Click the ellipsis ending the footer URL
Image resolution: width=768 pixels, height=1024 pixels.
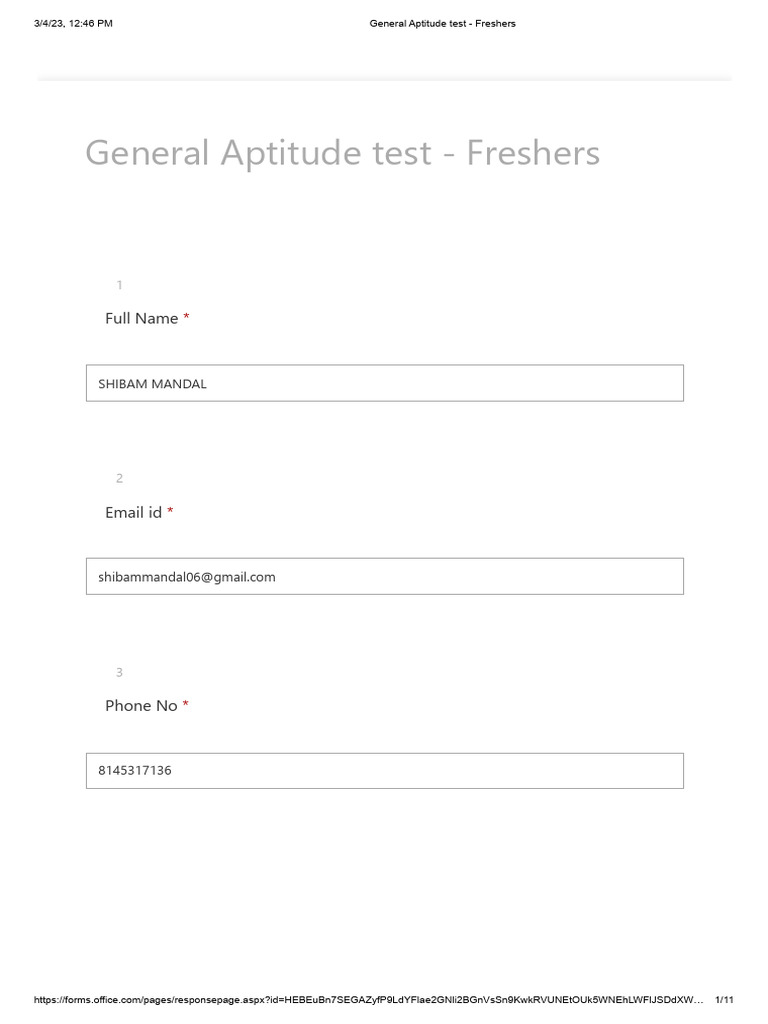(x=699, y=1000)
